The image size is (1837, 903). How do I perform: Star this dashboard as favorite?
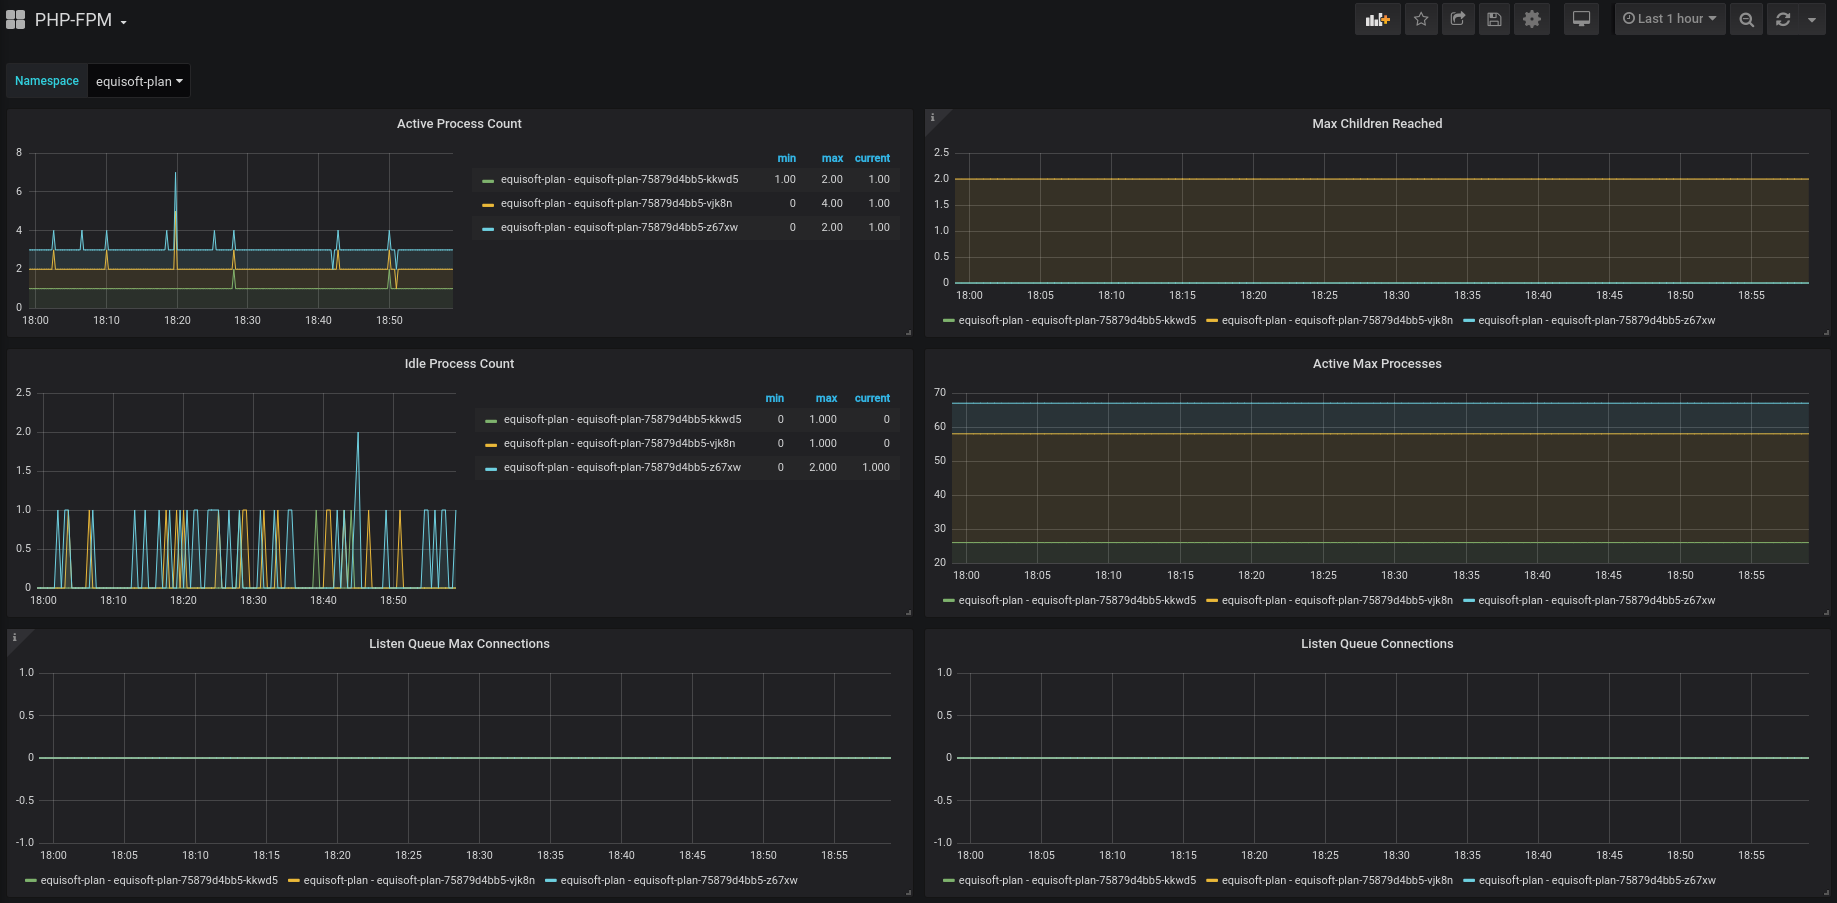pyautogui.click(x=1421, y=19)
